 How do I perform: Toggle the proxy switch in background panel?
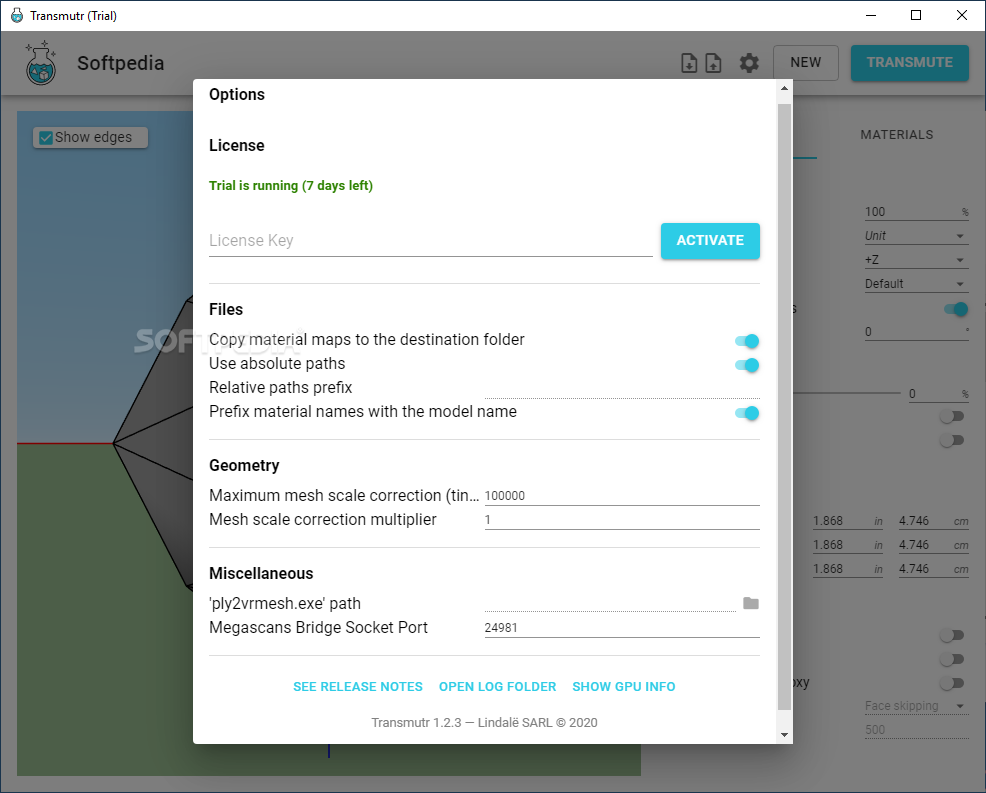pyautogui.click(x=952, y=683)
